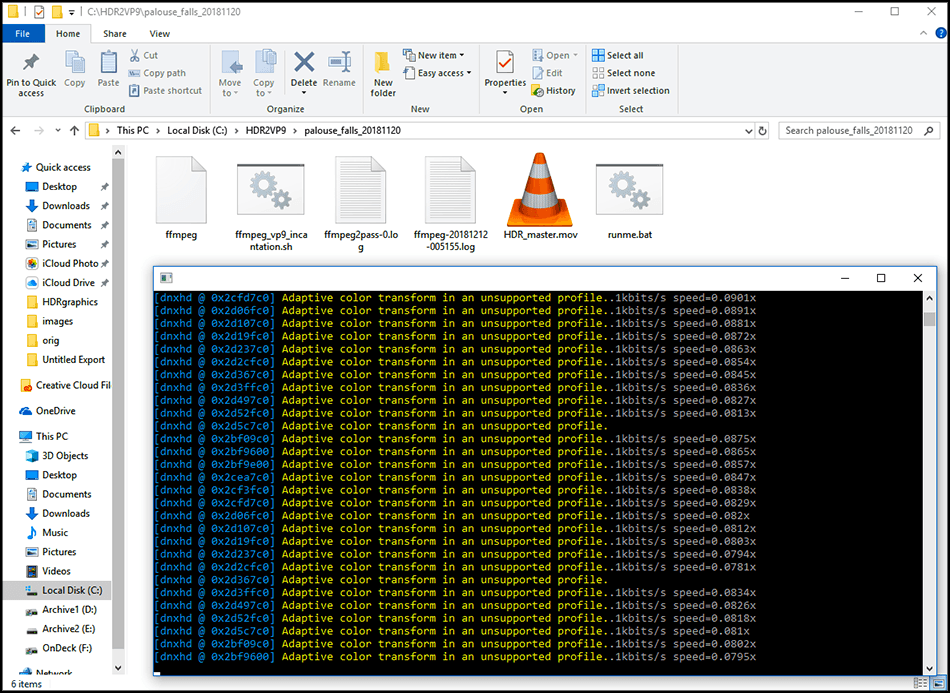Select the ffmpeg2pass-0.log file
Image resolution: width=950 pixels, height=693 pixels.
pos(360,203)
